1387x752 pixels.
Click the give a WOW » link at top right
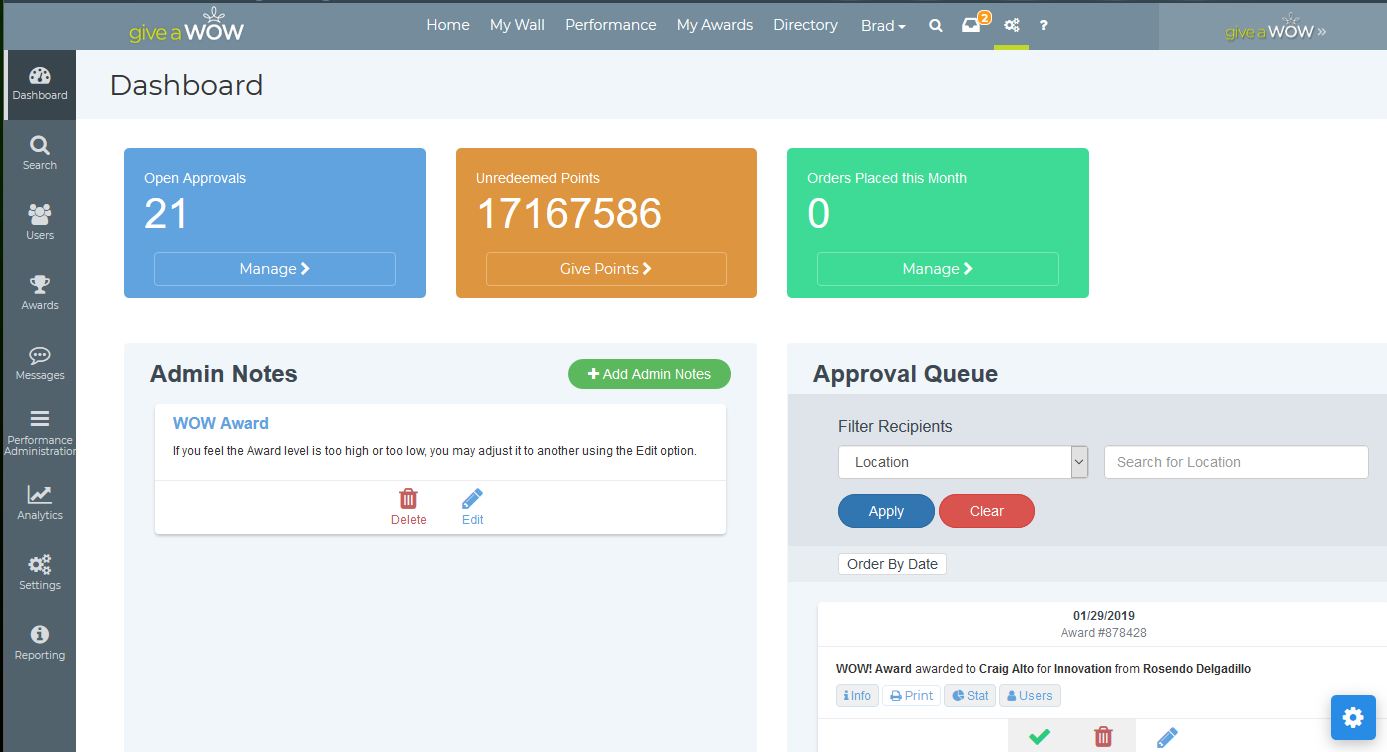(1275, 28)
